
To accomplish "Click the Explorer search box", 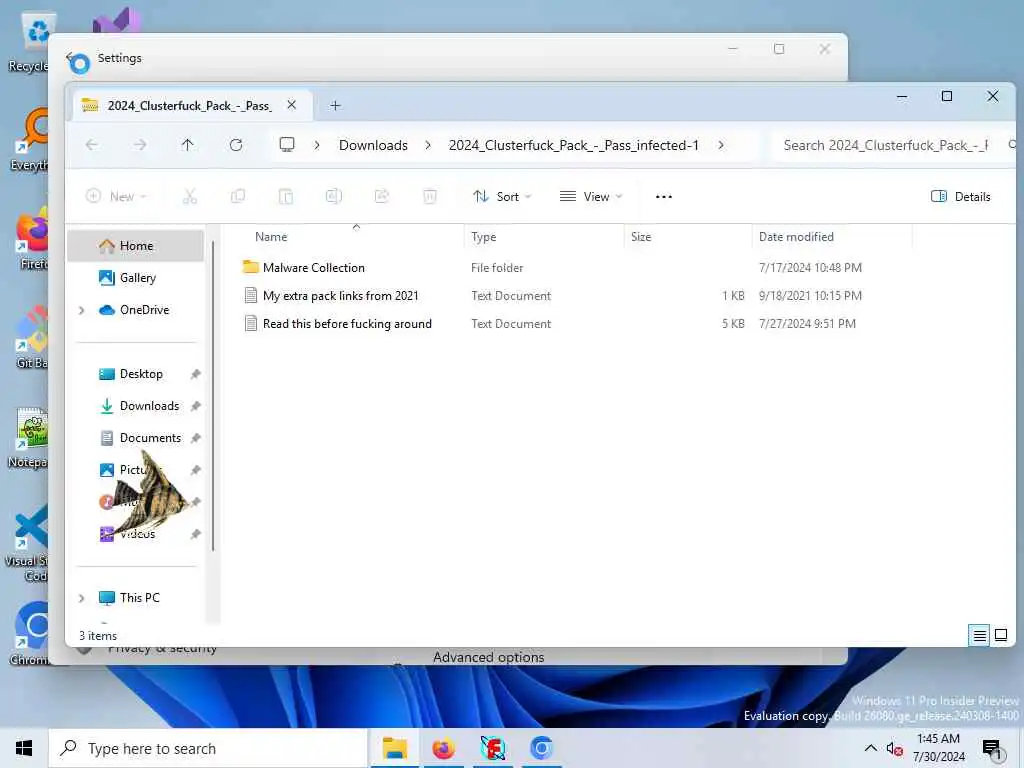I will coord(891,145).
